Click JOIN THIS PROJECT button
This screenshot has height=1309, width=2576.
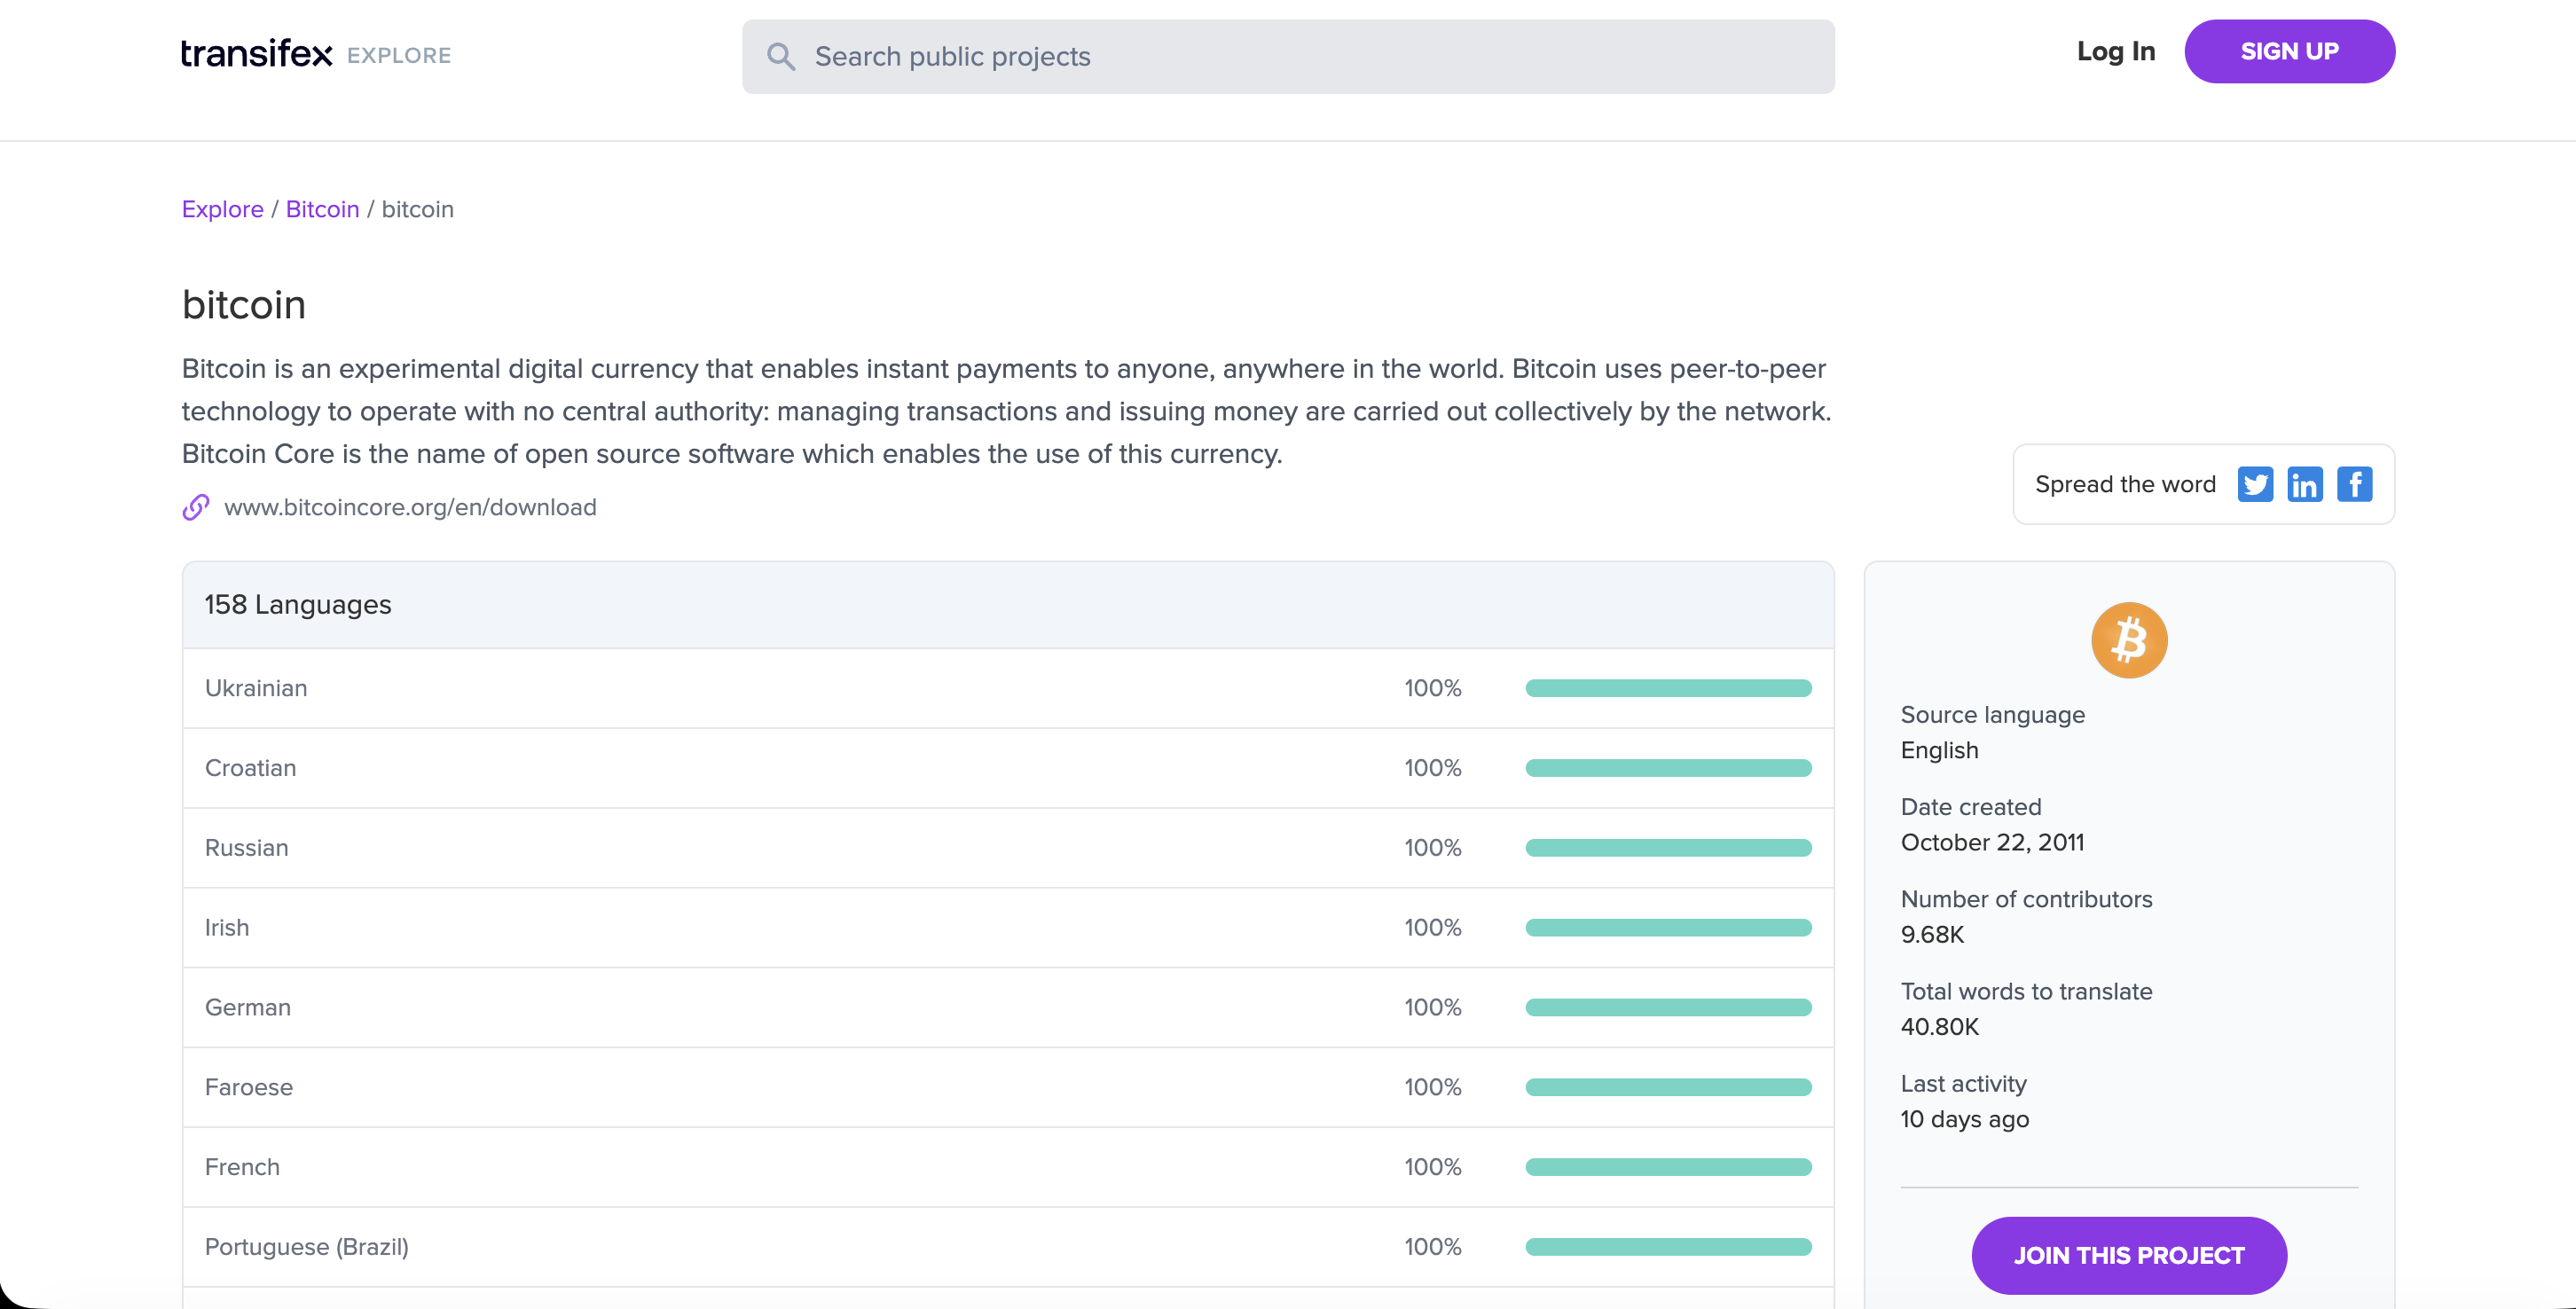coord(2129,1255)
